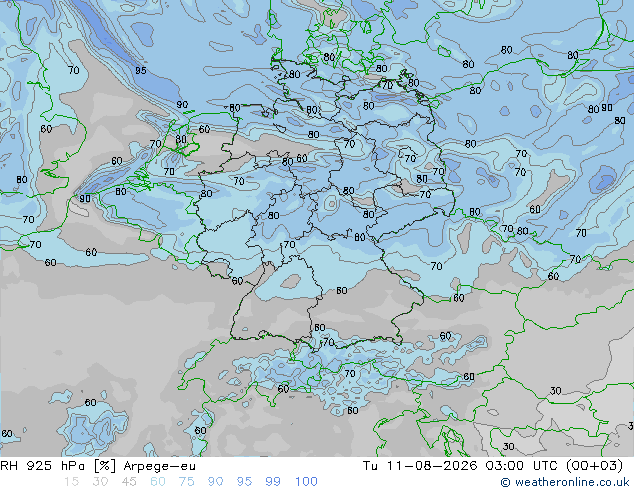Click the 95 contour label on map

coord(140,70)
